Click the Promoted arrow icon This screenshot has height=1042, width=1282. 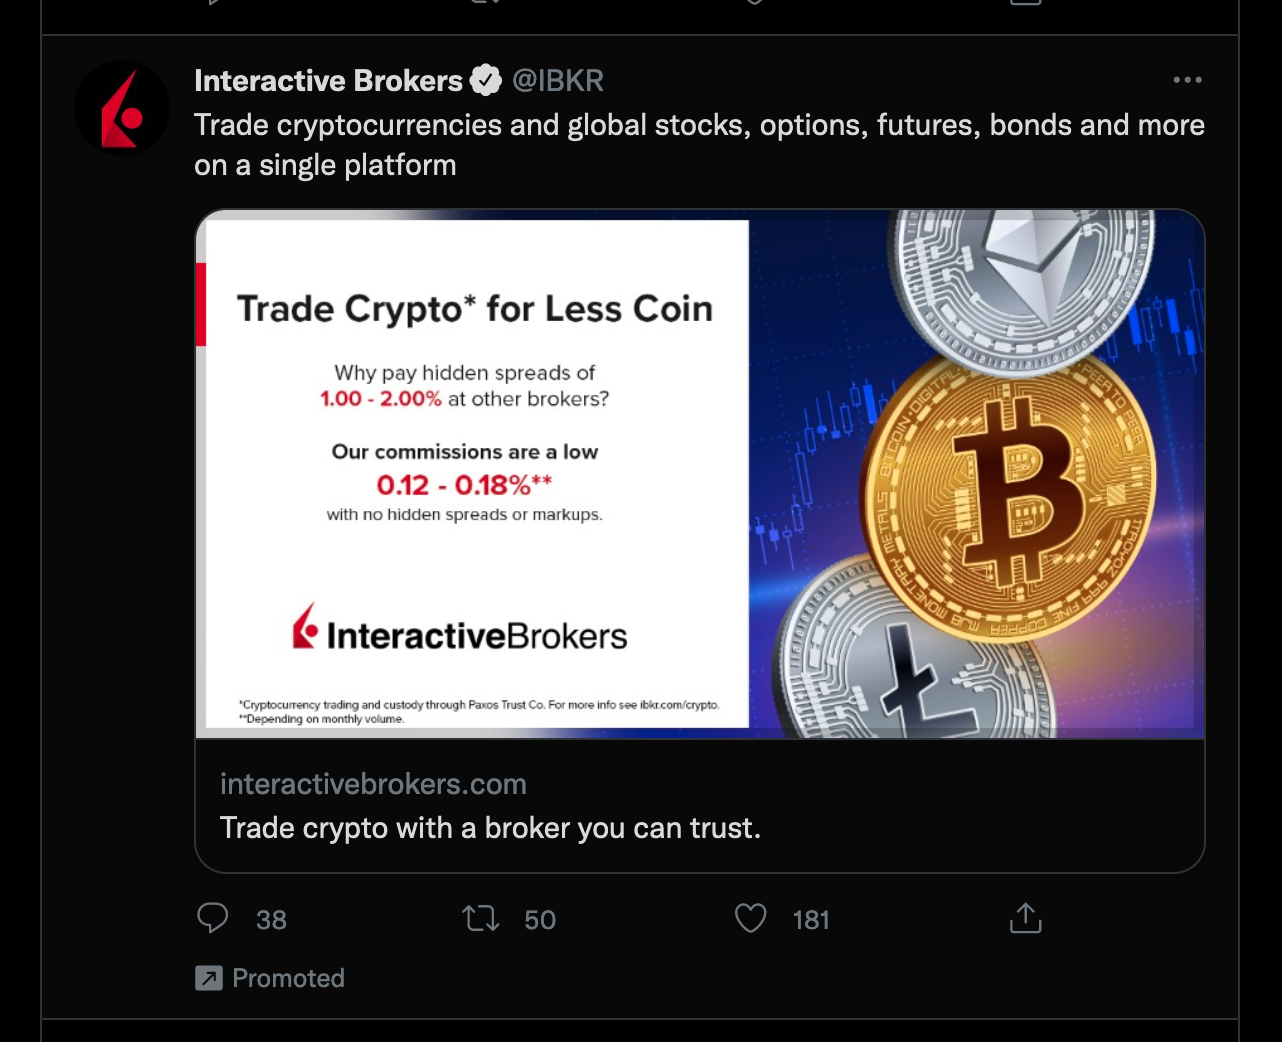[x=209, y=978]
